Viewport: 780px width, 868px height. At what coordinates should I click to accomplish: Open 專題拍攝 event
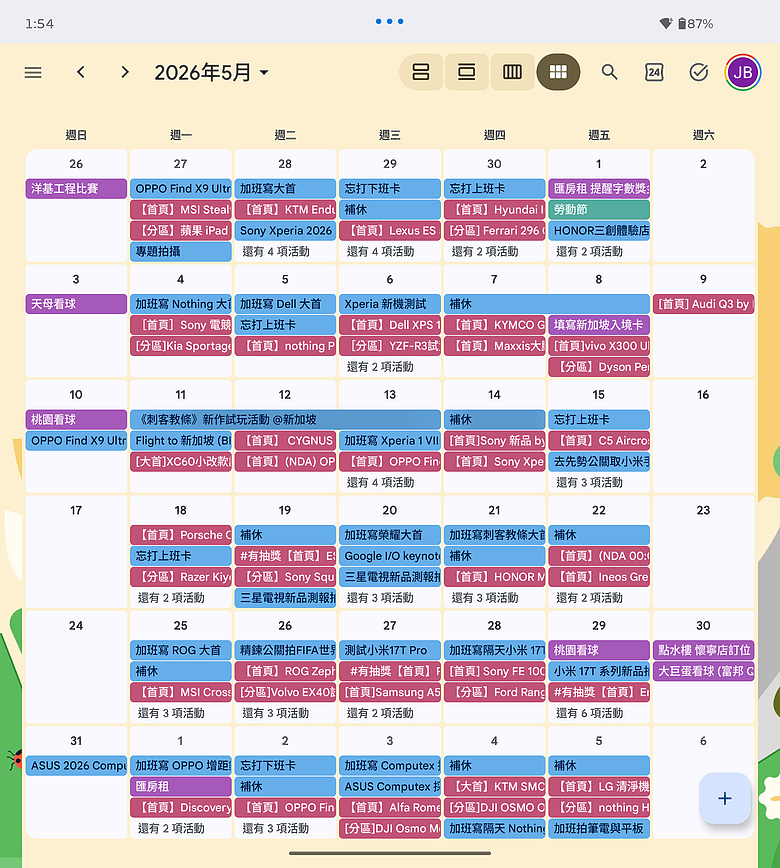point(181,252)
